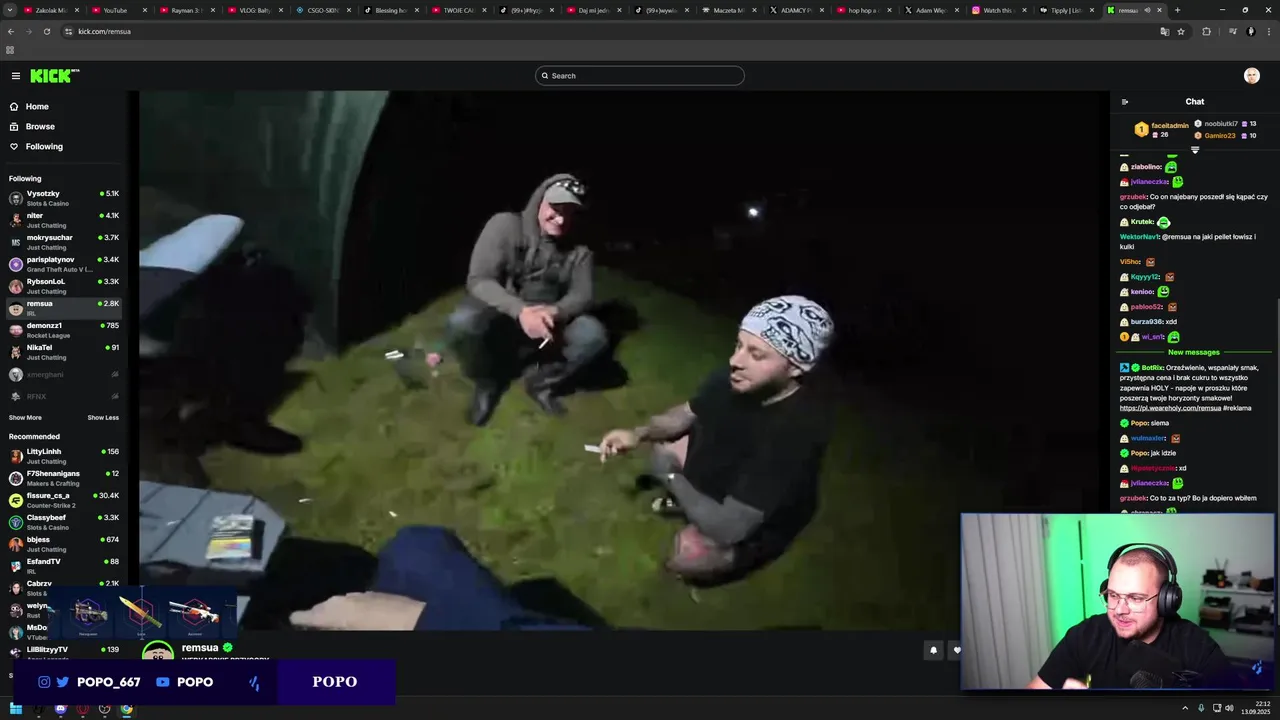The image size is (1280, 720).
Task: Collapse list with Show Less
Action: tap(103, 418)
